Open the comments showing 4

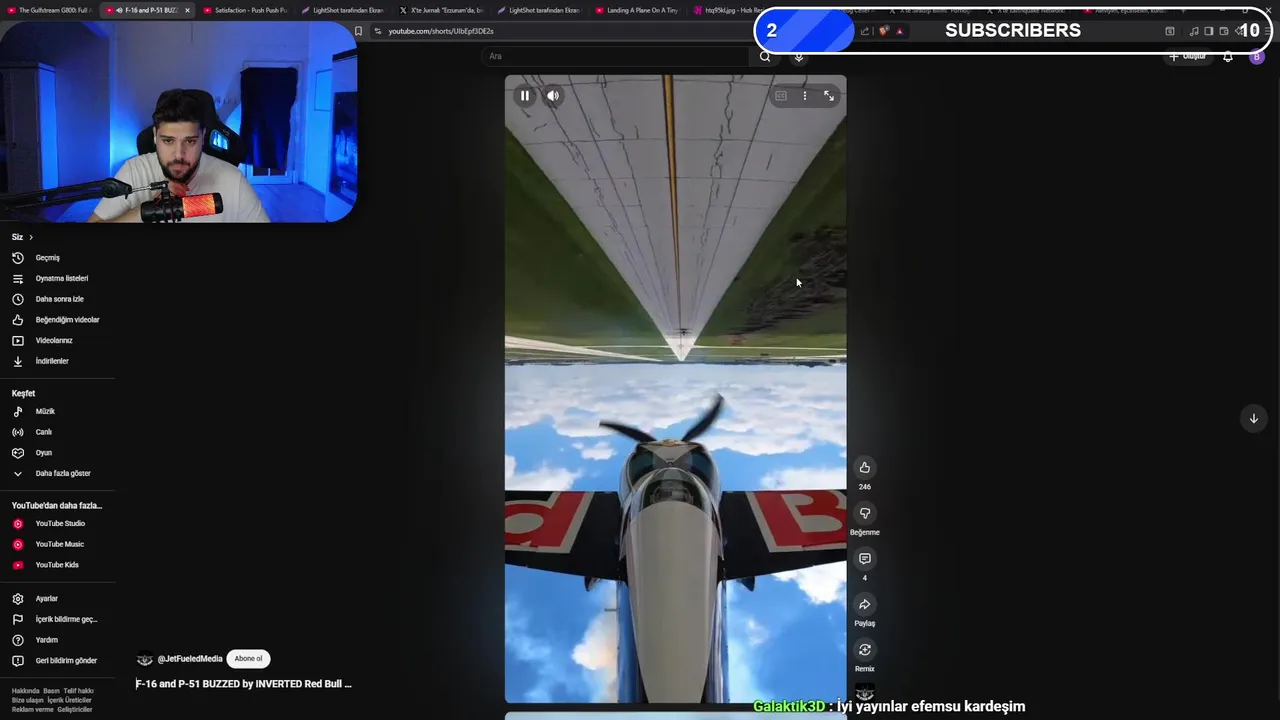pyautogui.click(x=865, y=559)
